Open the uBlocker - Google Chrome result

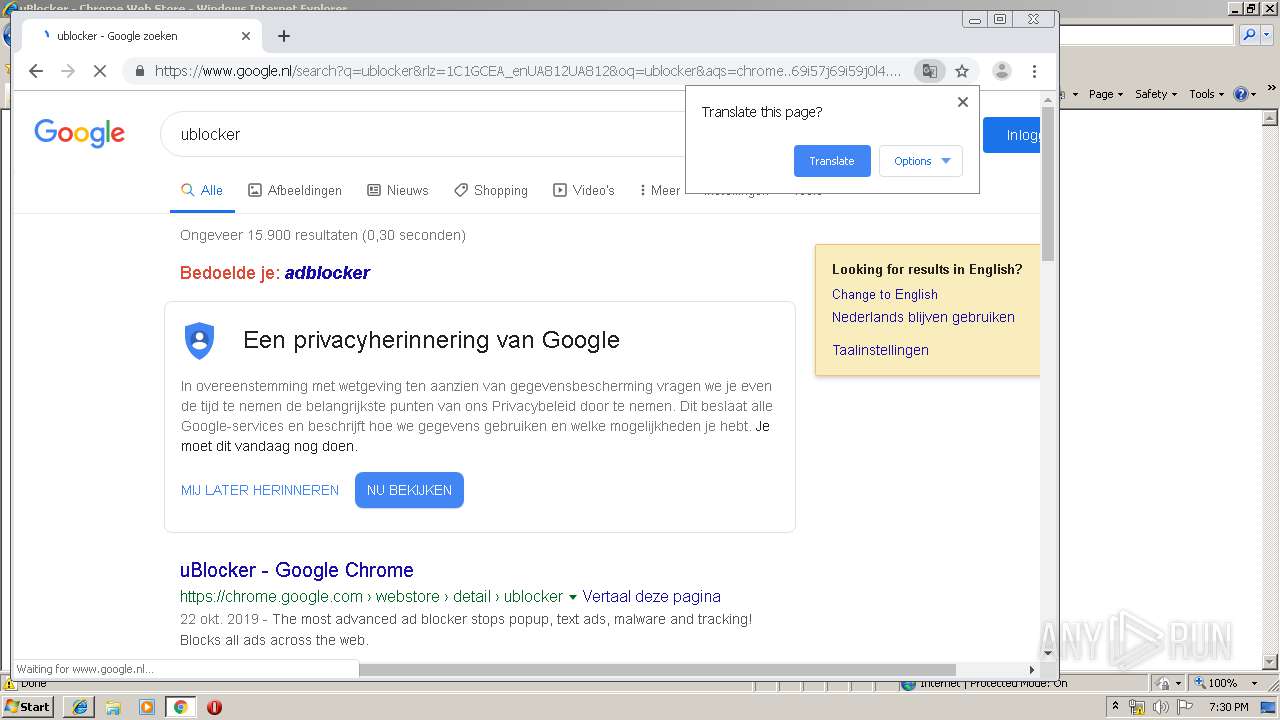point(297,570)
